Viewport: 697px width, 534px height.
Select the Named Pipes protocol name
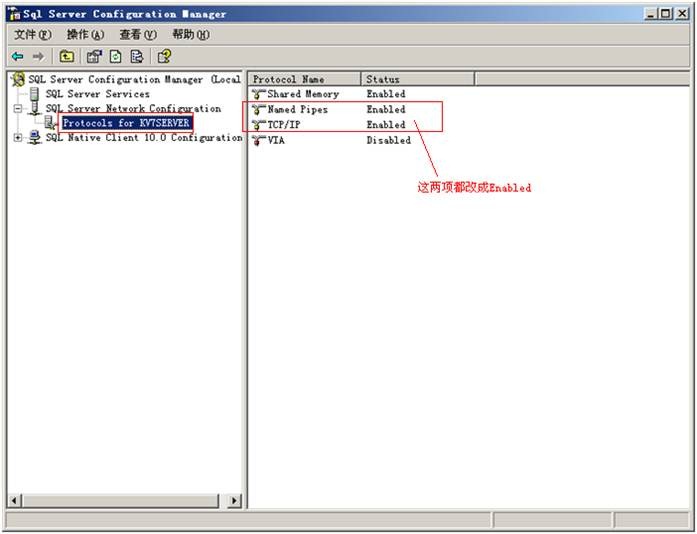297,109
